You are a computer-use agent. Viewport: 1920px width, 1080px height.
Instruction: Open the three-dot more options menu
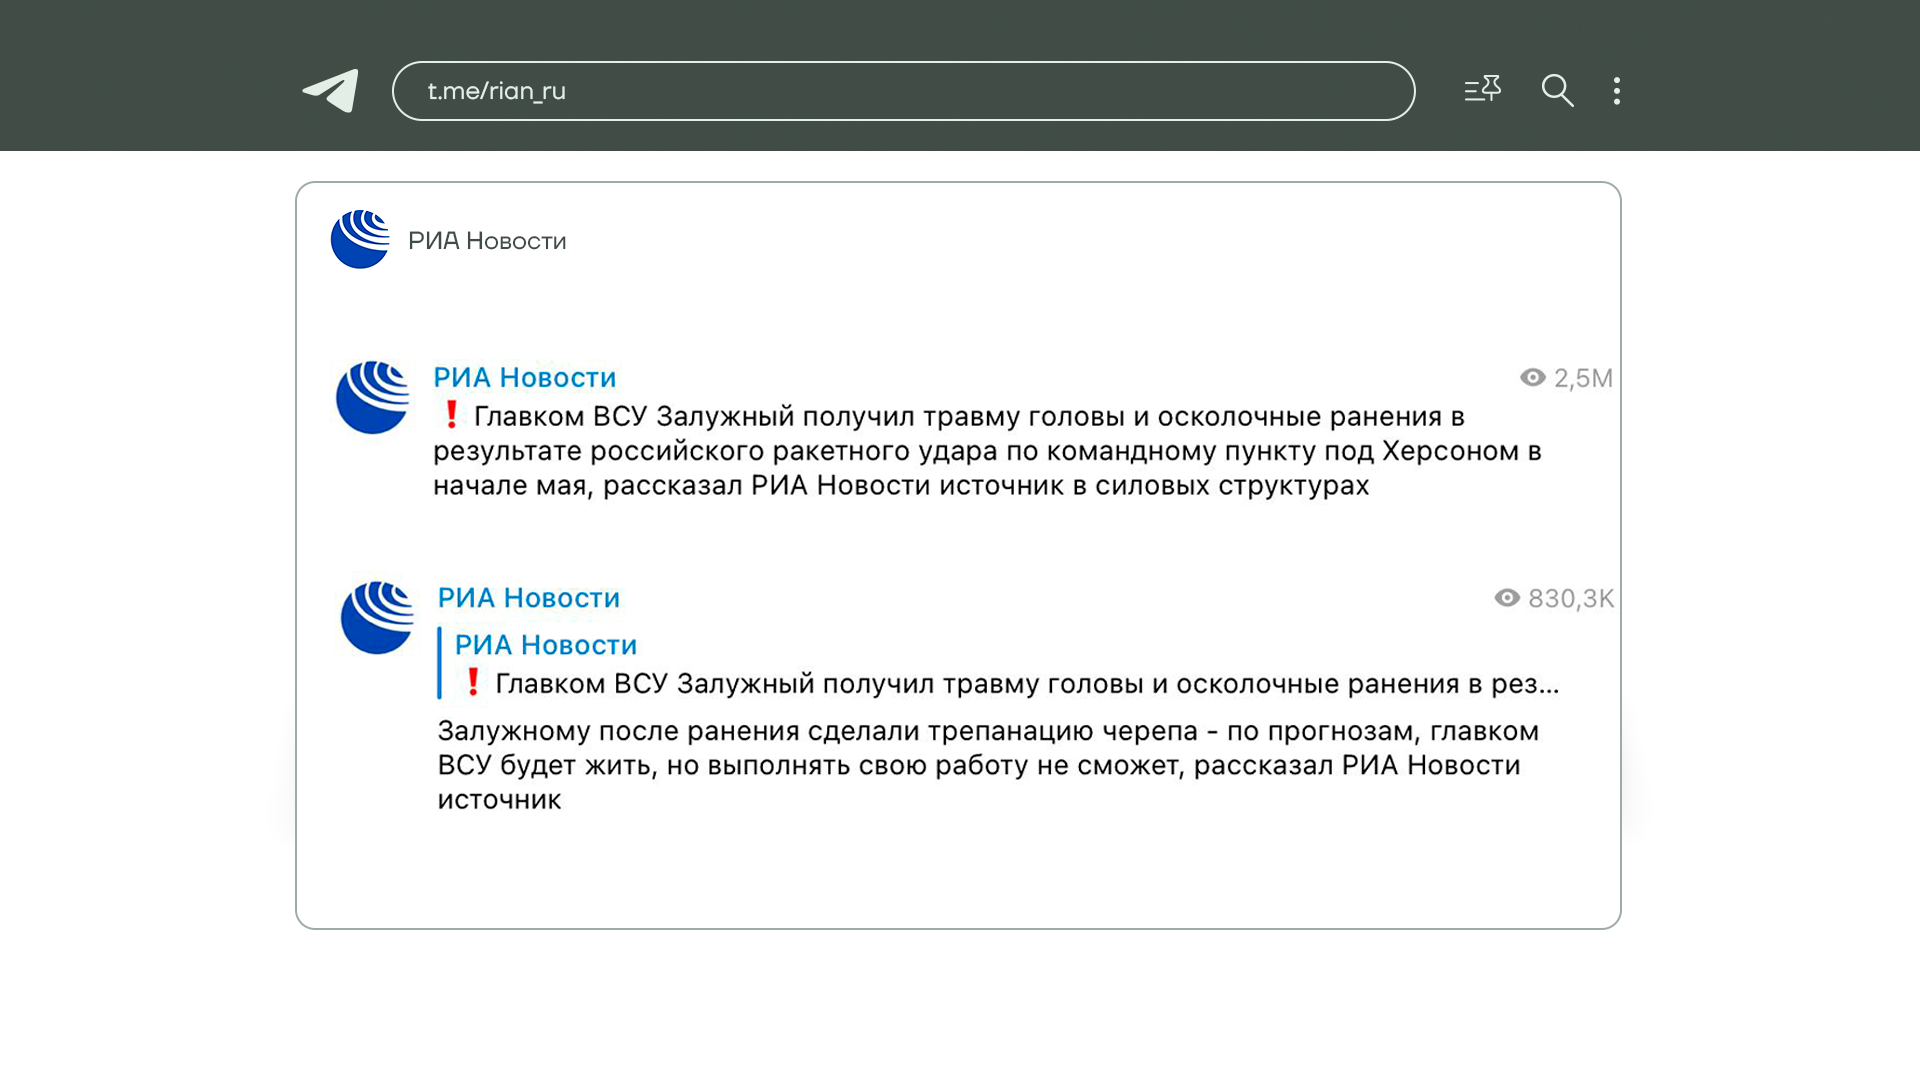point(1616,91)
